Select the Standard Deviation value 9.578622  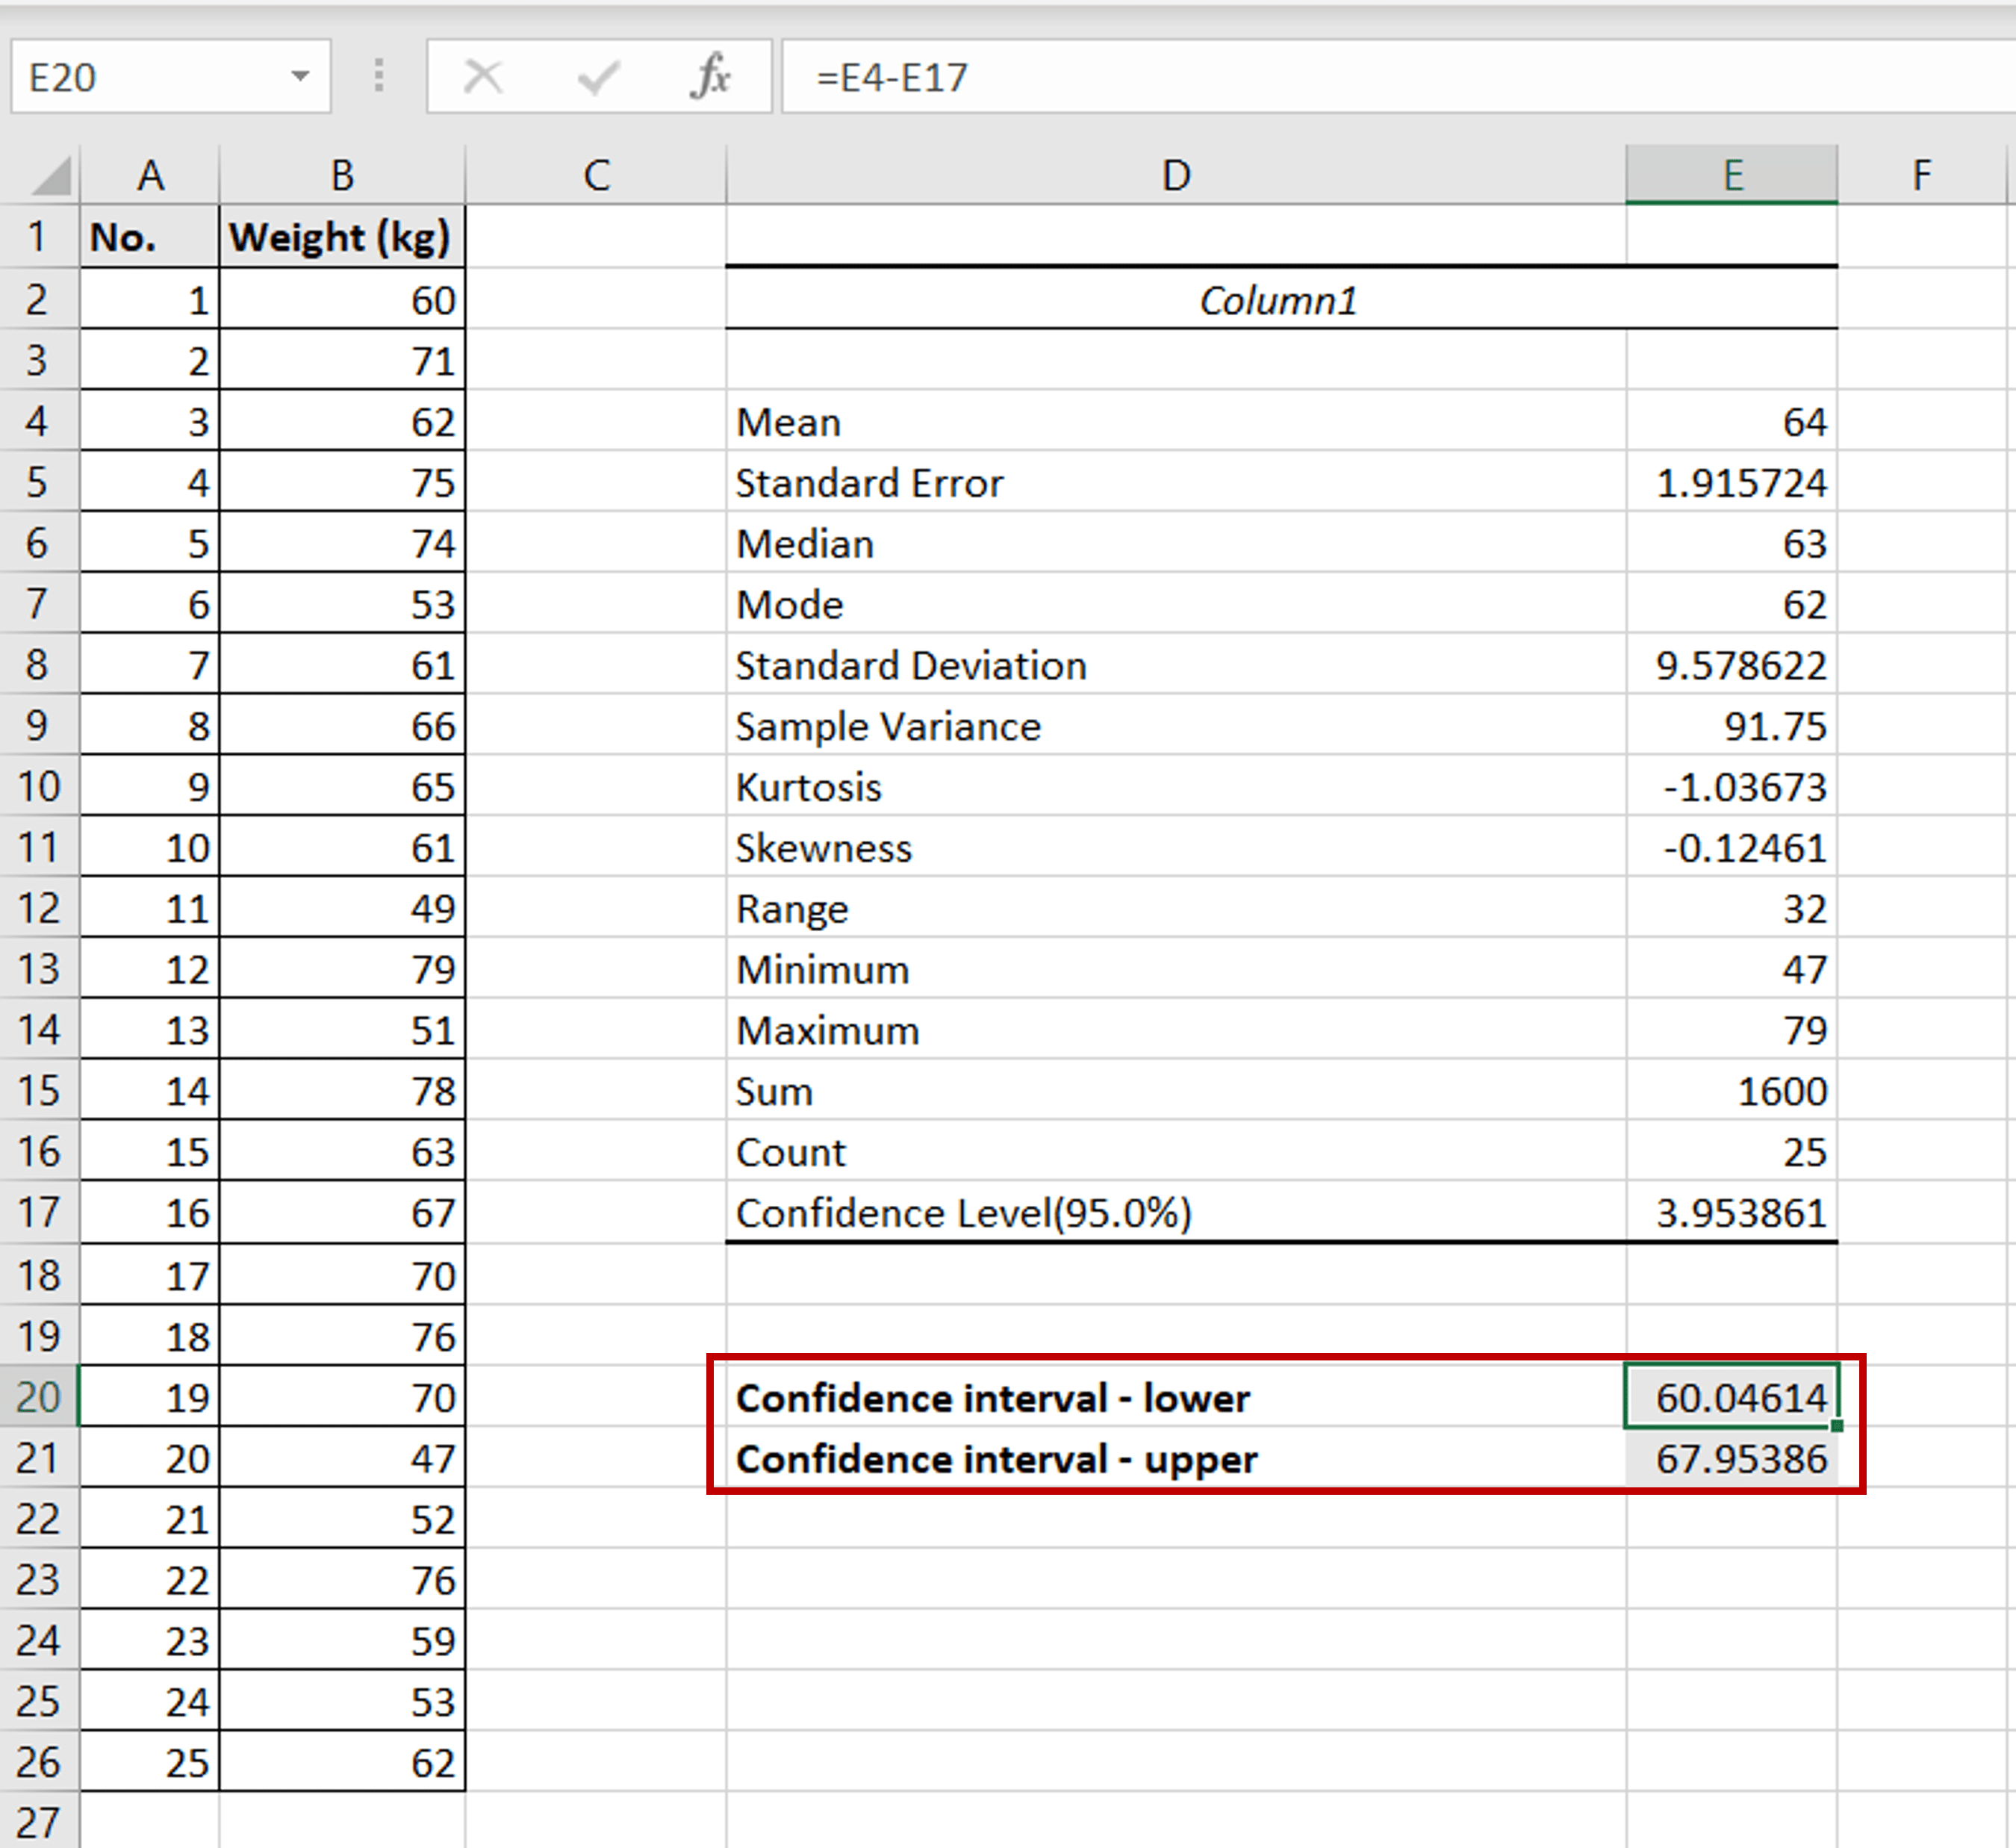[x=1733, y=665]
